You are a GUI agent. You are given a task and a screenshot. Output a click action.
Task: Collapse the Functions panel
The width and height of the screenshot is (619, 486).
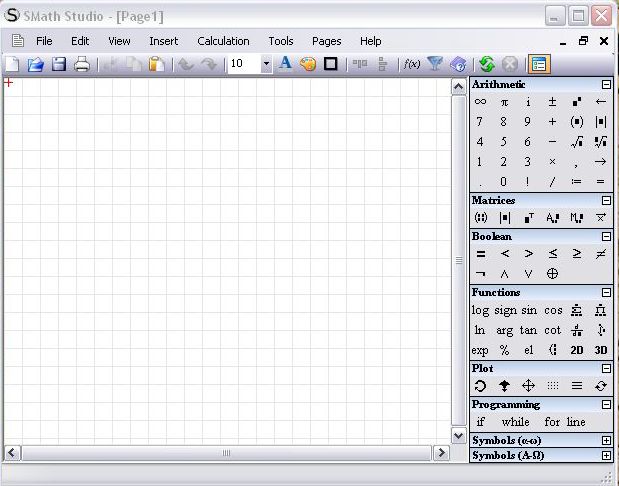pos(606,293)
